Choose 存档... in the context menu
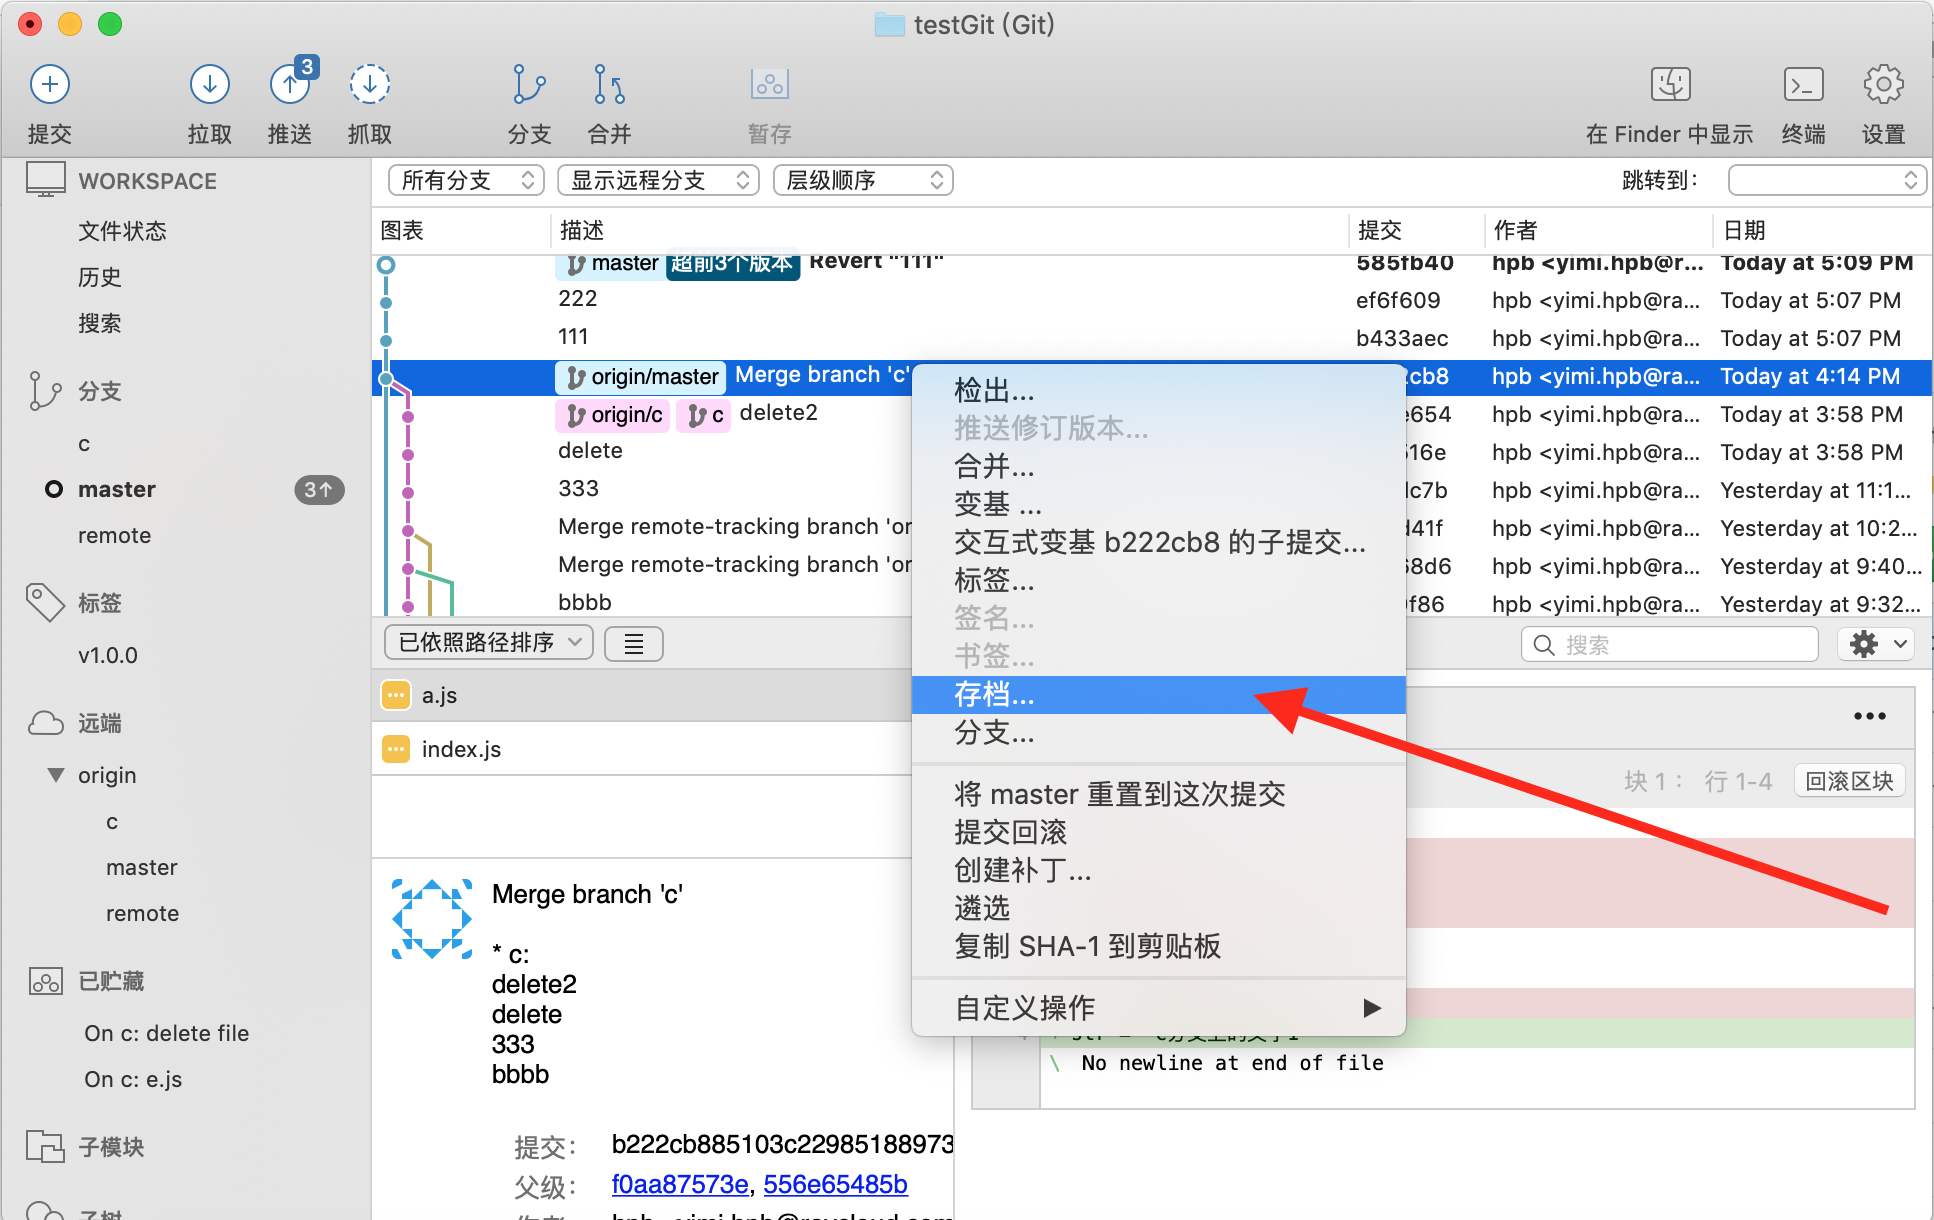The width and height of the screenshot is (1934, 1220). click(x=1159, y=694)
